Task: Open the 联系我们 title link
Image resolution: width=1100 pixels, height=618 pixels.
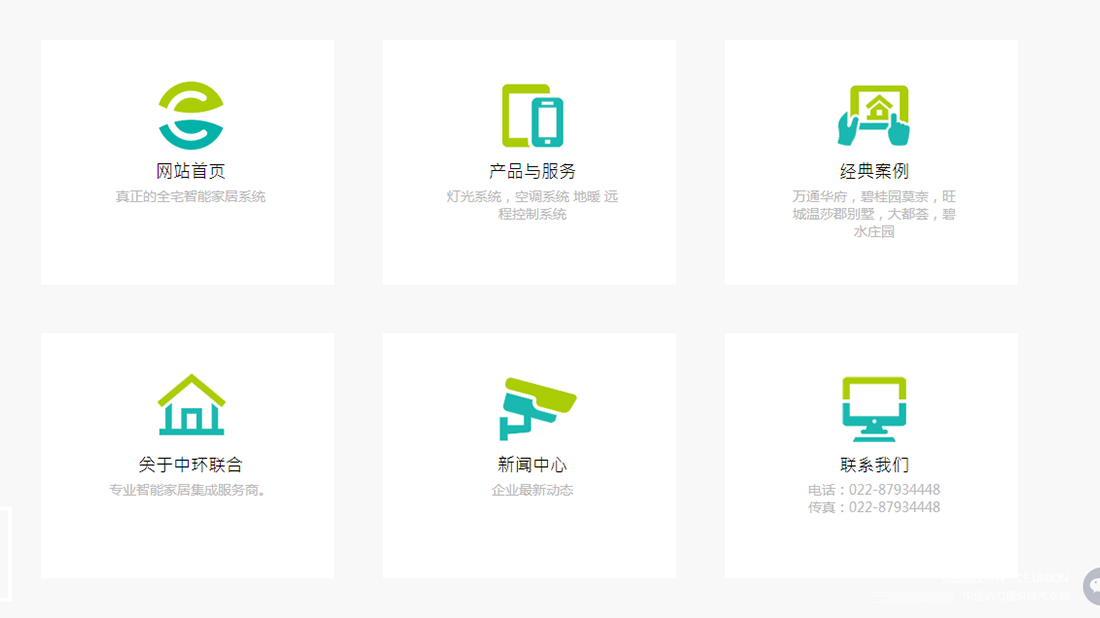Action: [874, 464]
